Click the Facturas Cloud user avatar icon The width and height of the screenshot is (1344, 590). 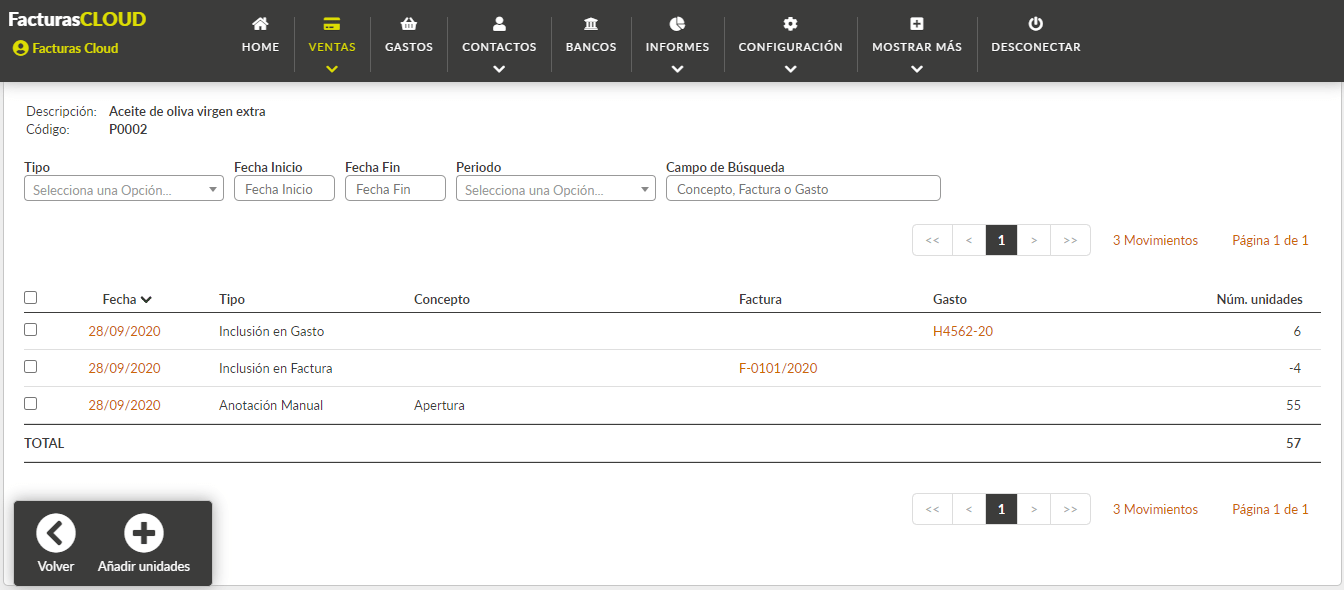click(x=20, y=48)
